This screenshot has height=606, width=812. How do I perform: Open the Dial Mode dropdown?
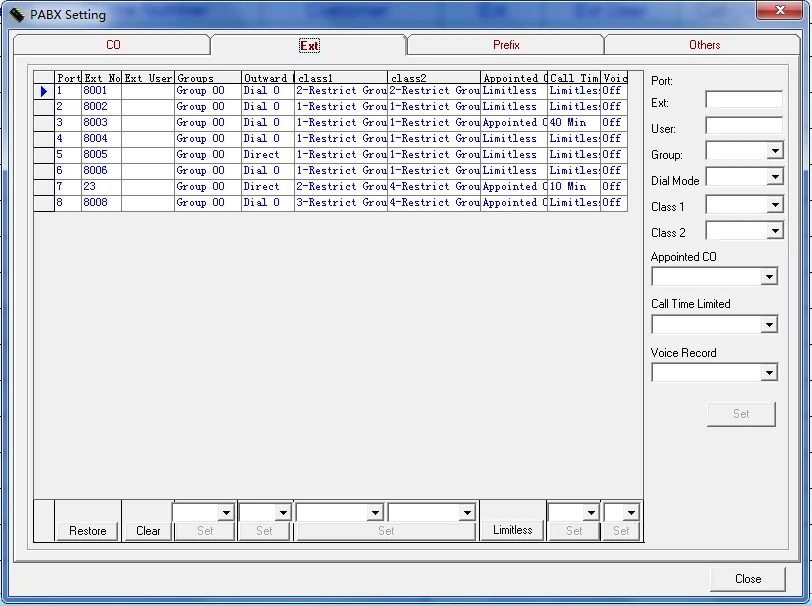(x=774, y=178)
